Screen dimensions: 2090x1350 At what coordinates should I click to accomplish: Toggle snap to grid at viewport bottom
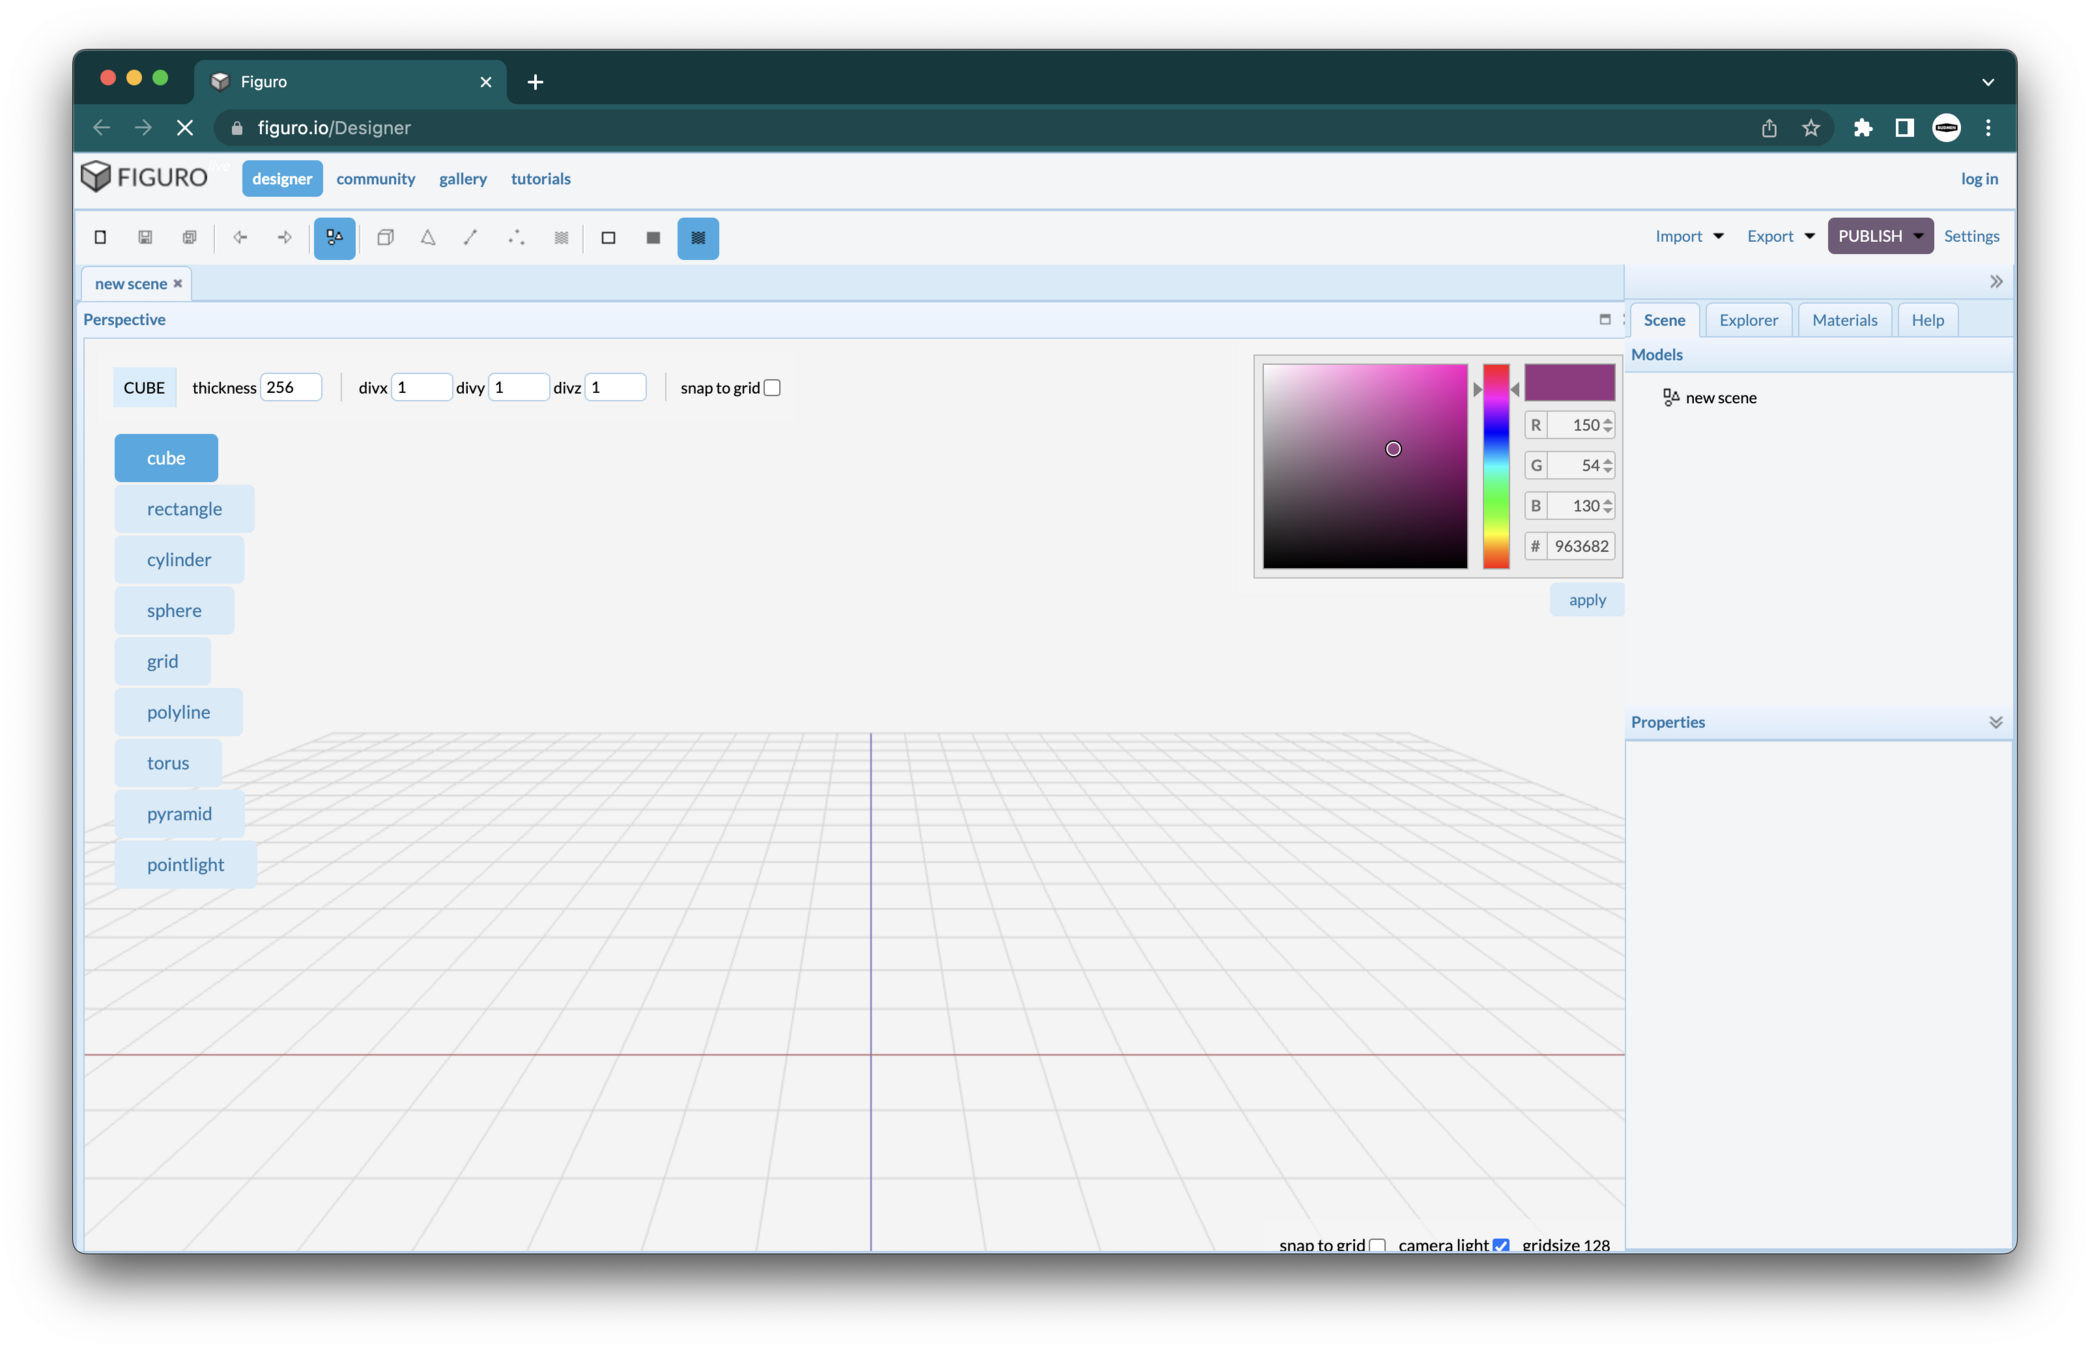tap(1377, 1245)
